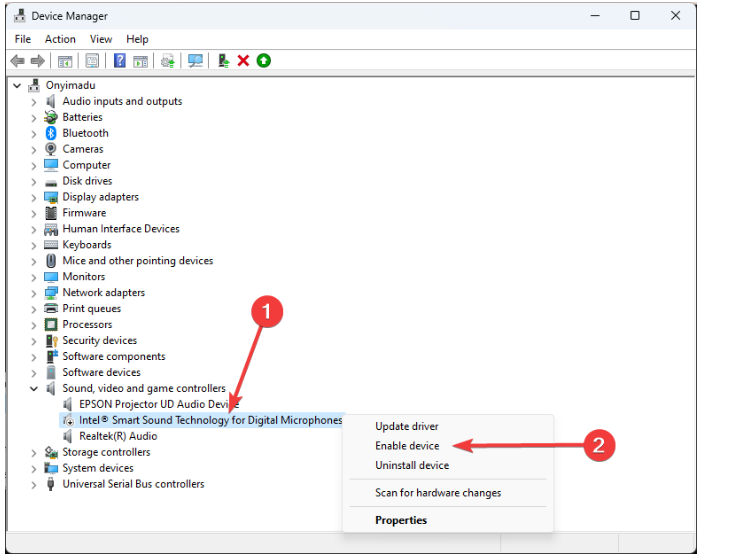This screenshot has width=730, height=560.
Task: Click the Print queues printer icon
Action: [x=51, y=308]
